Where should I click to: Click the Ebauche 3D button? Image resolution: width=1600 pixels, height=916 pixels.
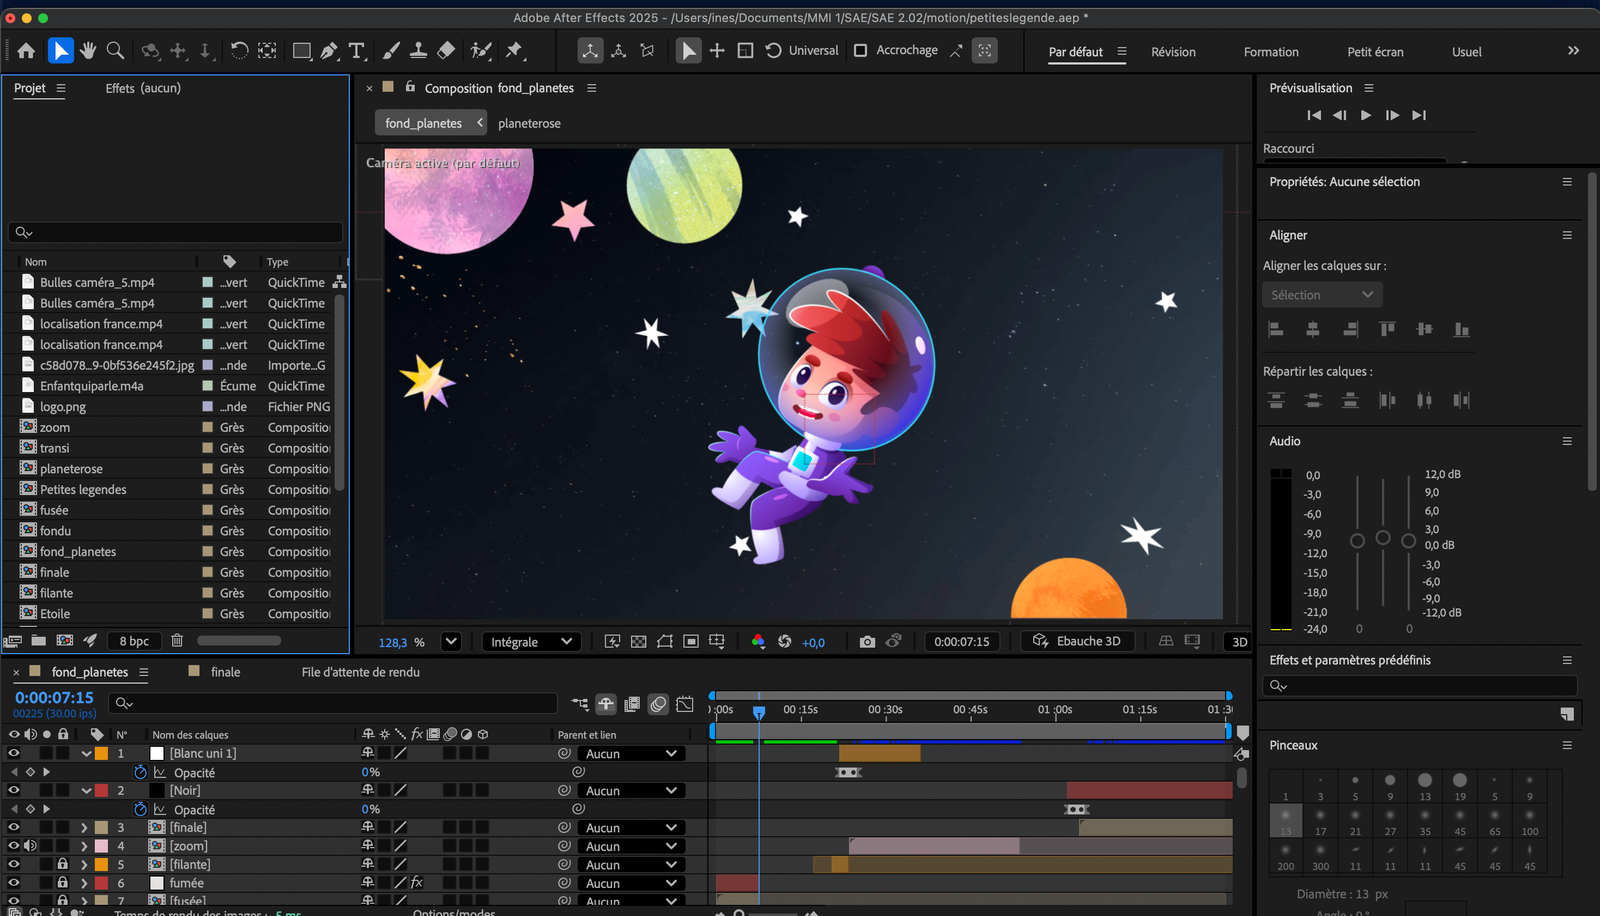[1077, 641]
